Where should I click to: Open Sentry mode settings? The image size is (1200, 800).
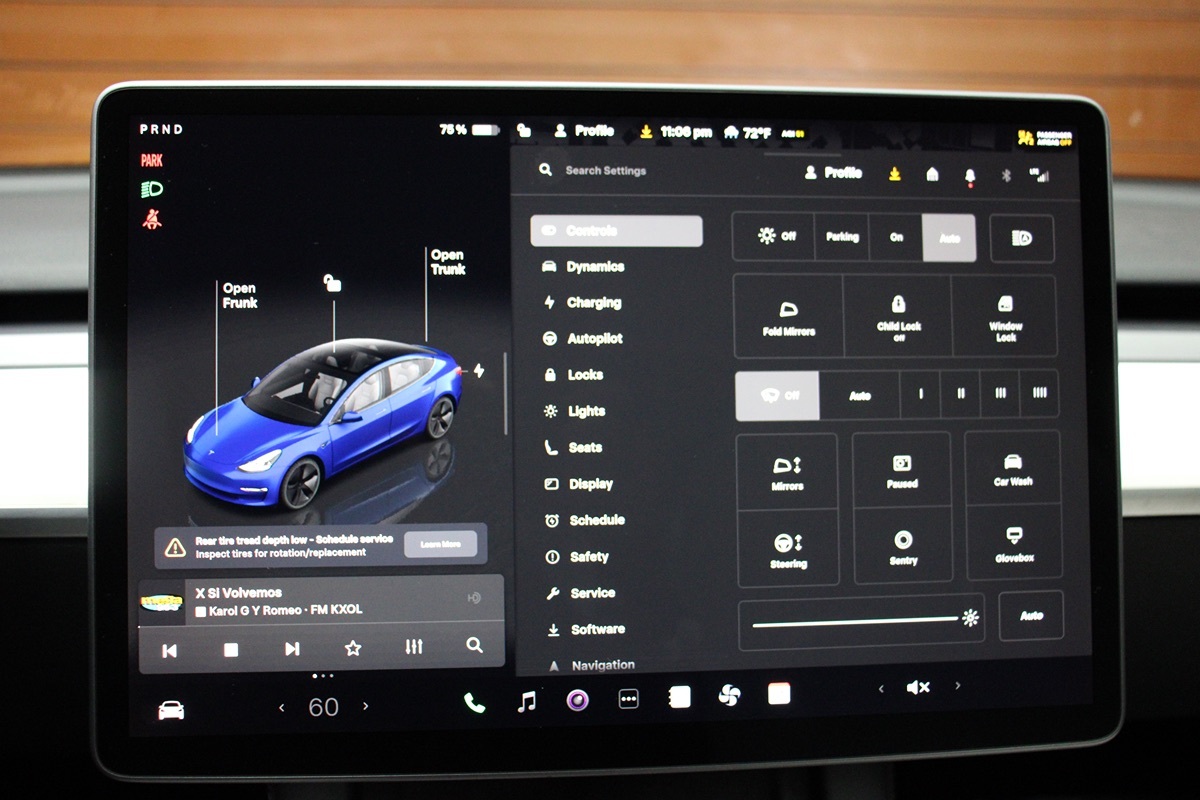pos(903,546)
